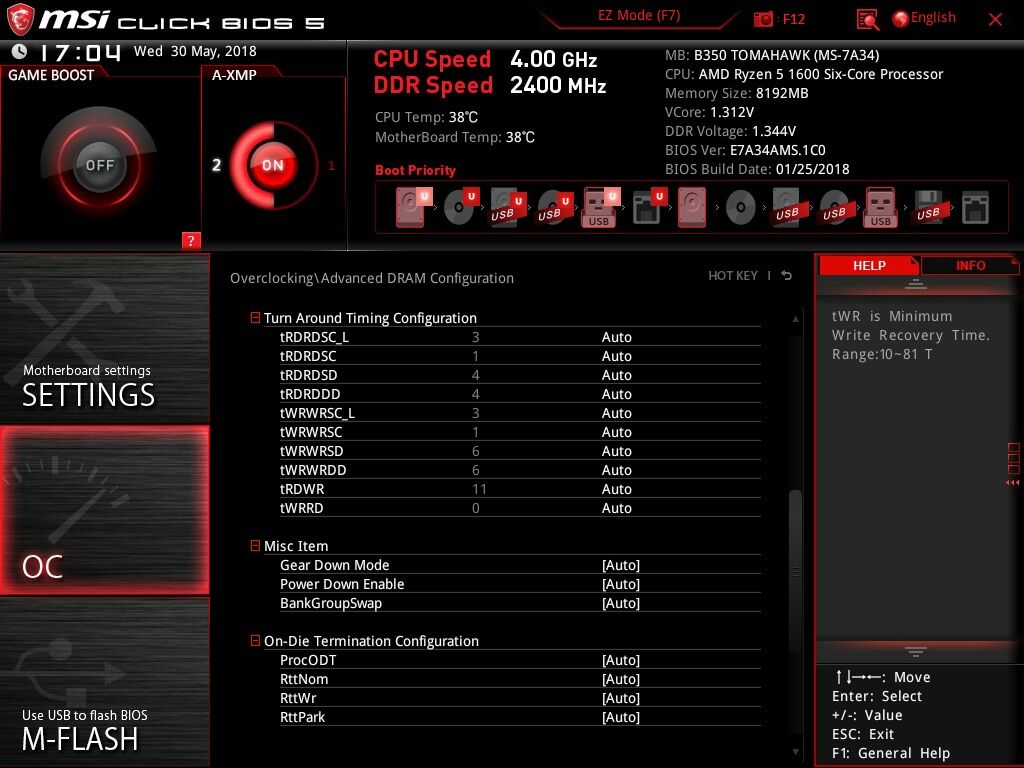Open RttPark [Auto] dropdown

pyautogui.click(x=620, y=716)
